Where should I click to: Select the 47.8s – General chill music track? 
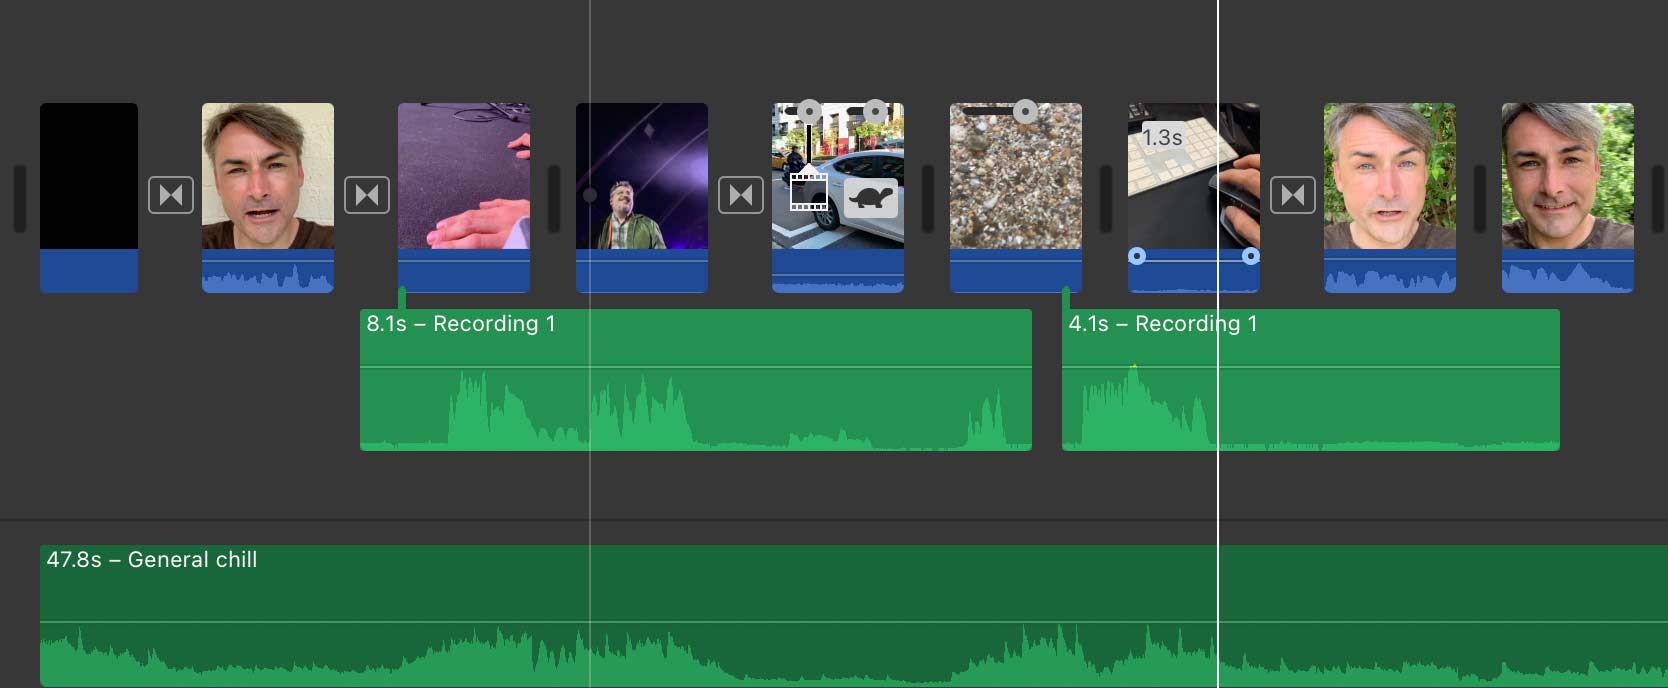(x=854, y=616)
